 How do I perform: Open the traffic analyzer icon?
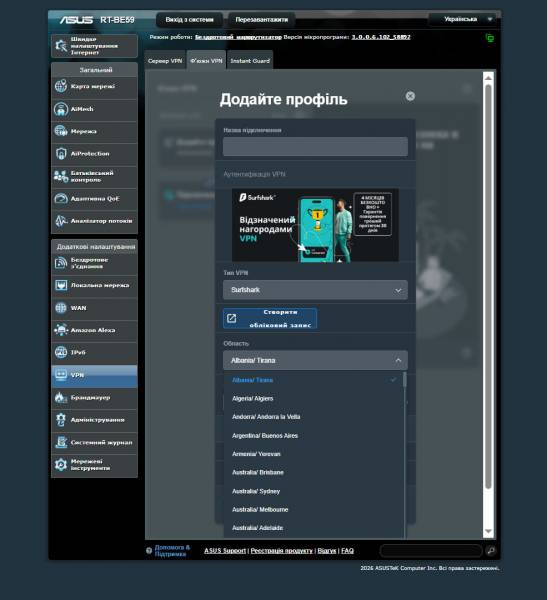pos(61,221)
